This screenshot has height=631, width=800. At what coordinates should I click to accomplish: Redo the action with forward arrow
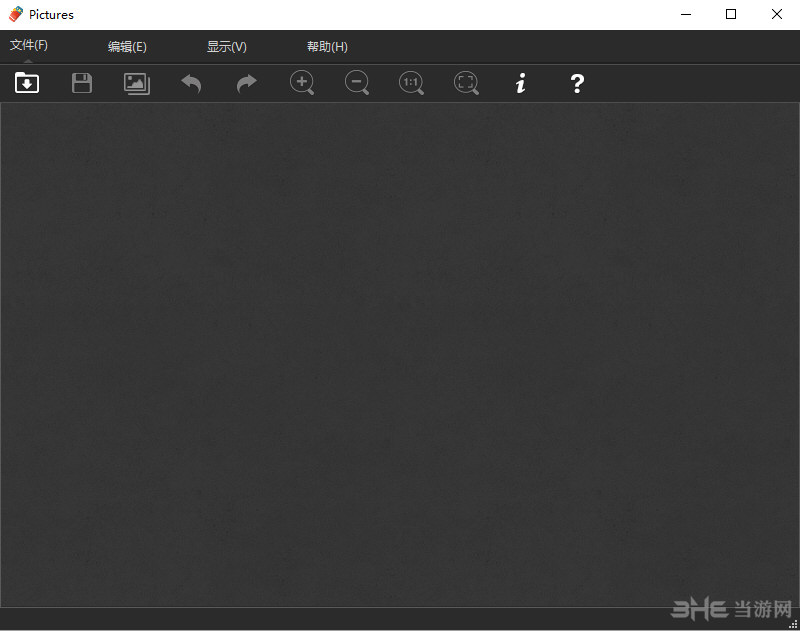coord(246,84)
